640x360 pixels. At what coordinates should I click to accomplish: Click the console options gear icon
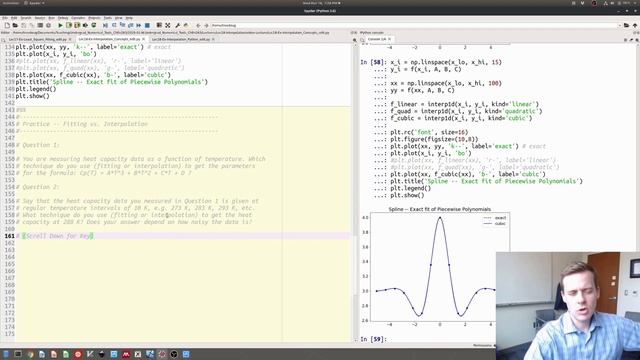pyautogui.click(x=636, y=40)
